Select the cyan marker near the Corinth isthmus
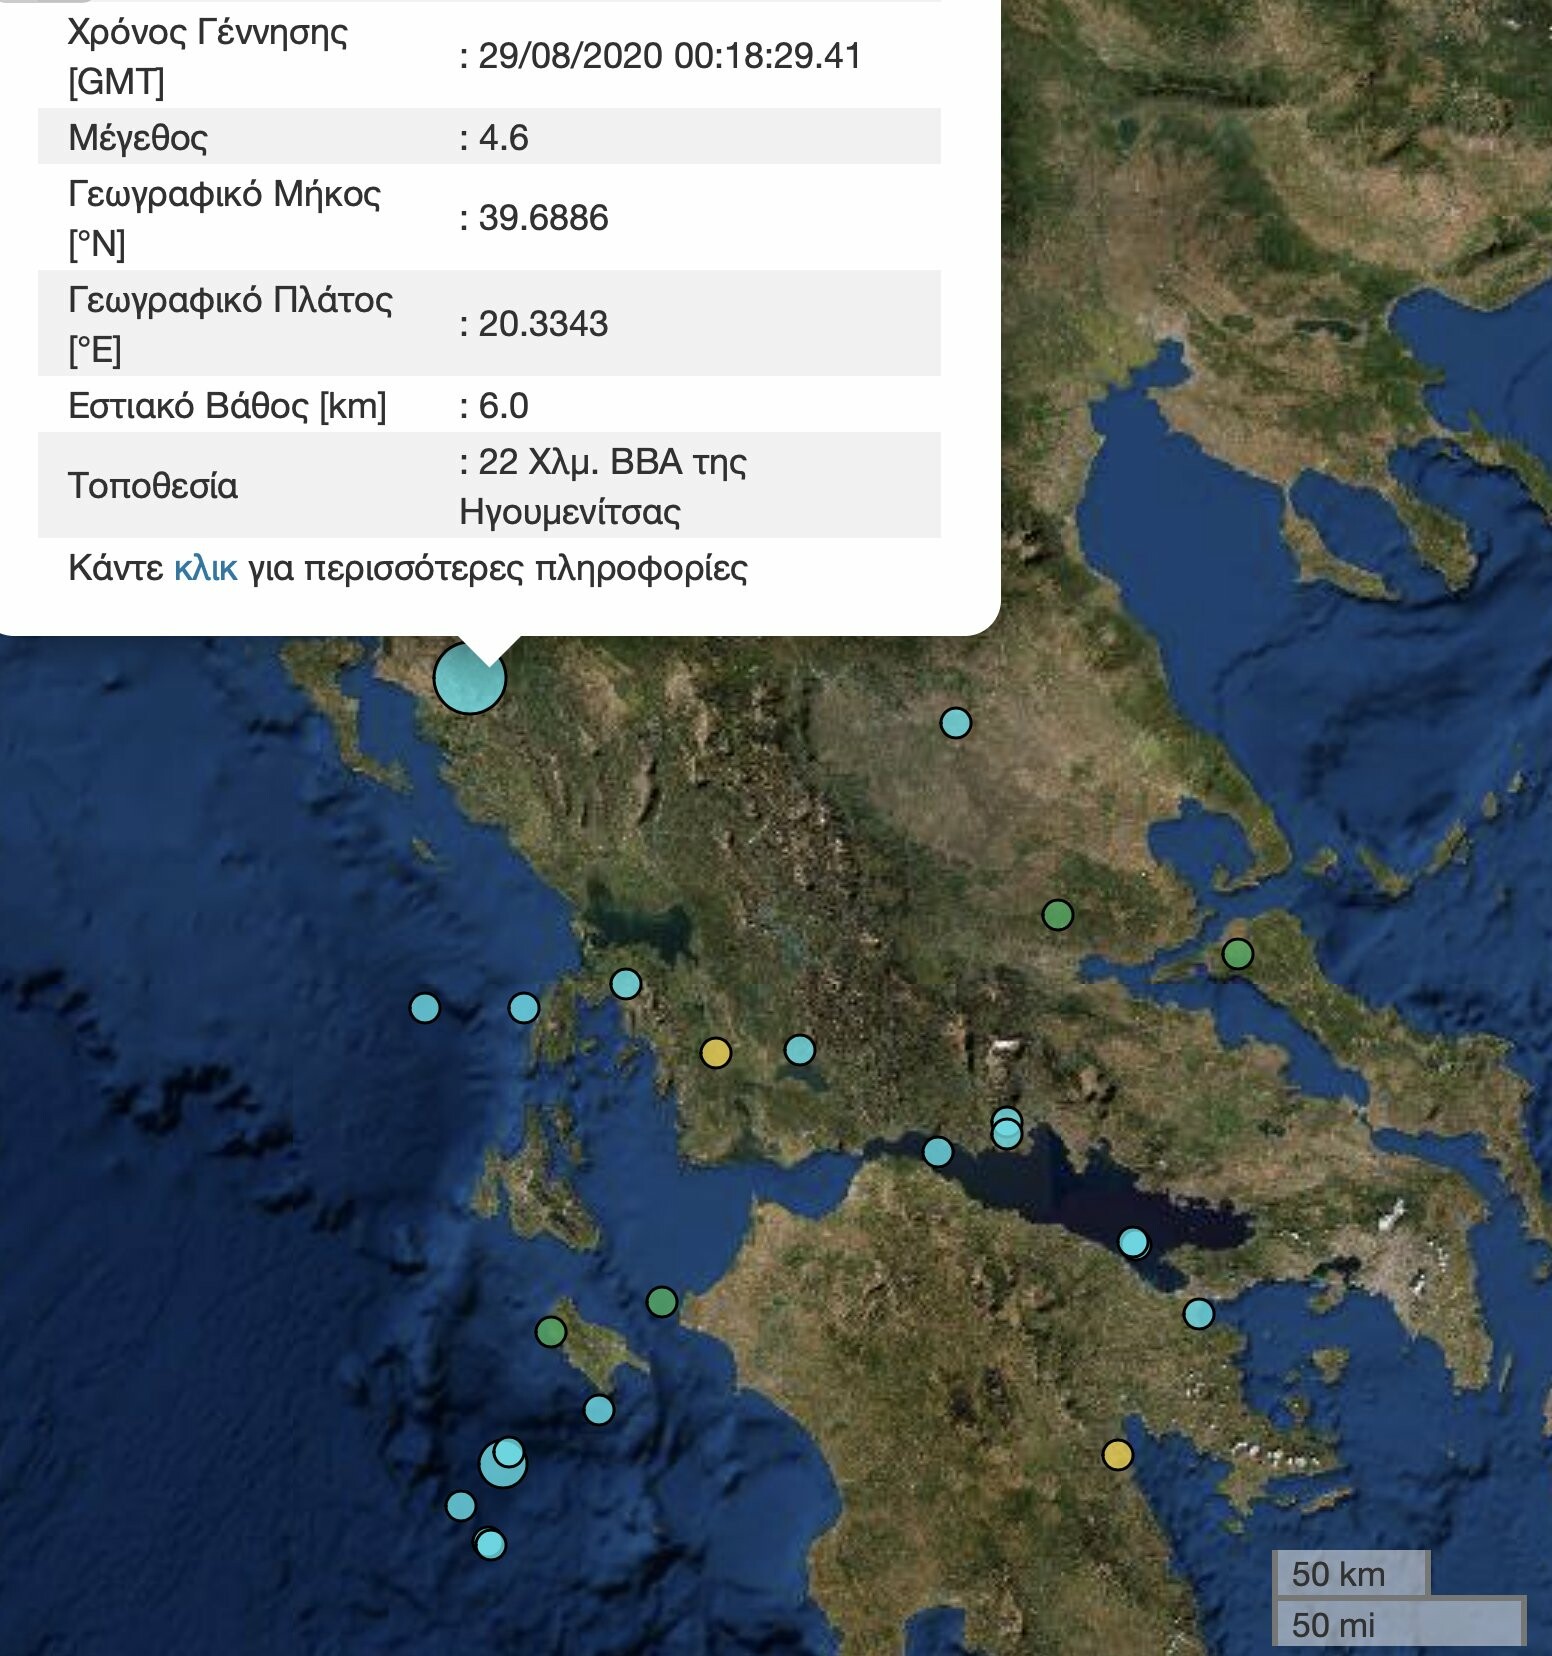1552x1656 pixels. [x=1199, y=1313]
